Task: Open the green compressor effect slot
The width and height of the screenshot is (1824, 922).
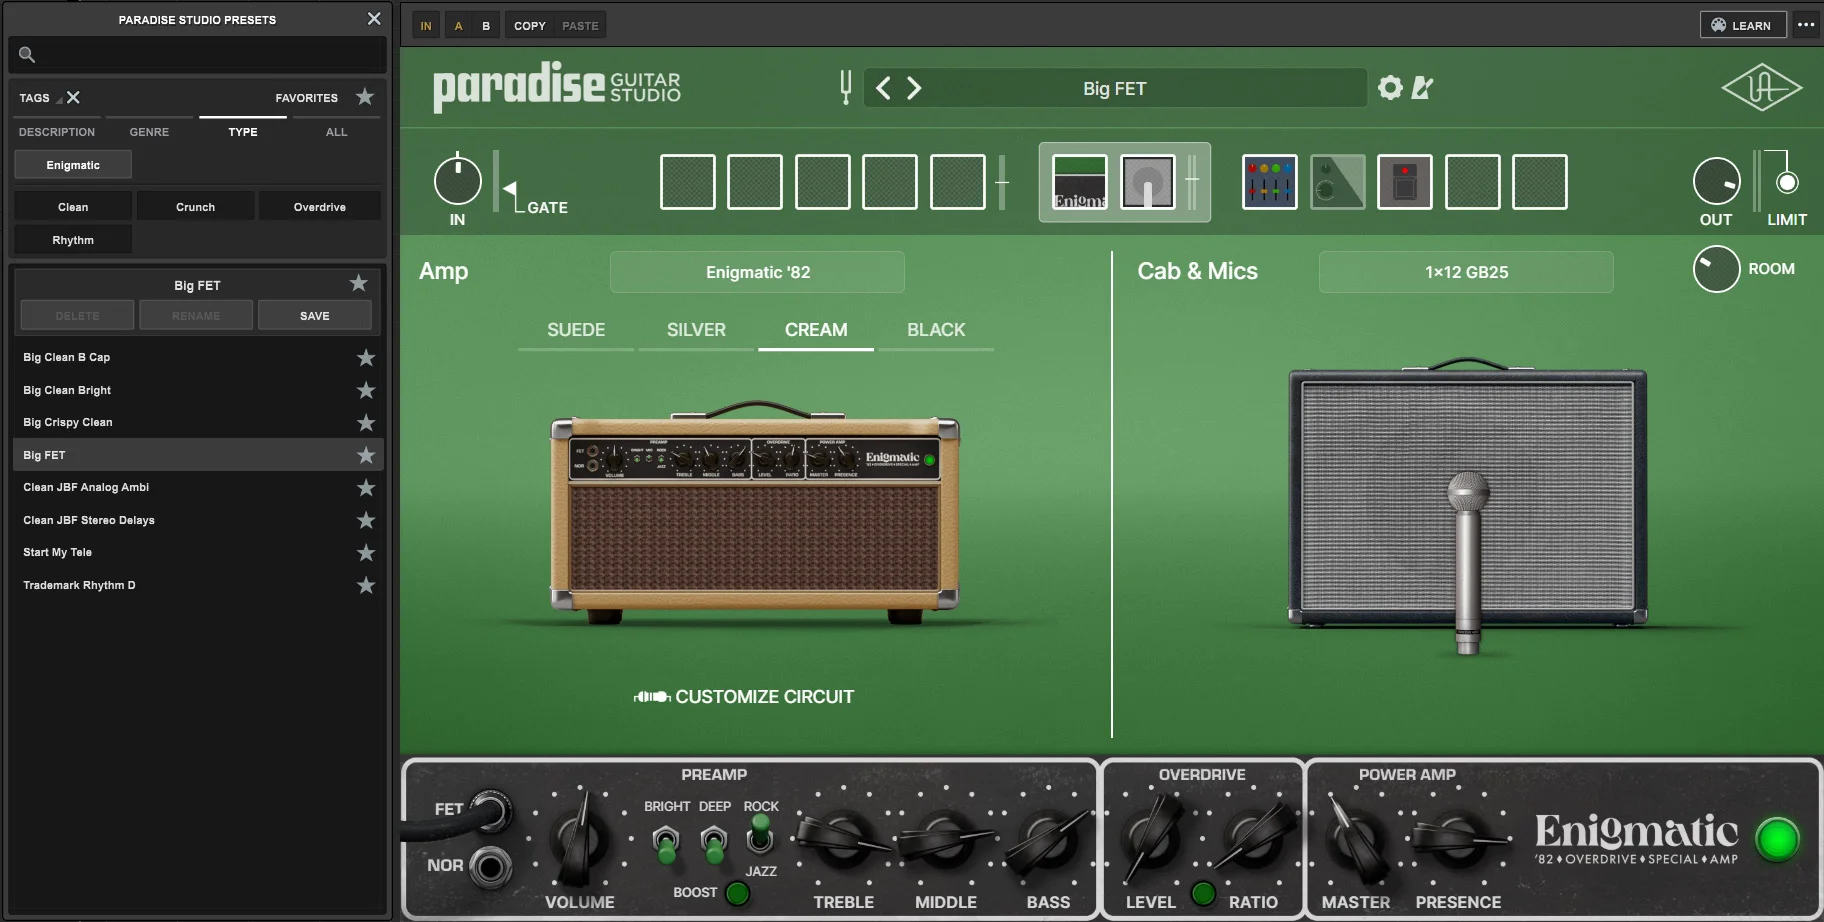Action: (x=1337, y=182)
